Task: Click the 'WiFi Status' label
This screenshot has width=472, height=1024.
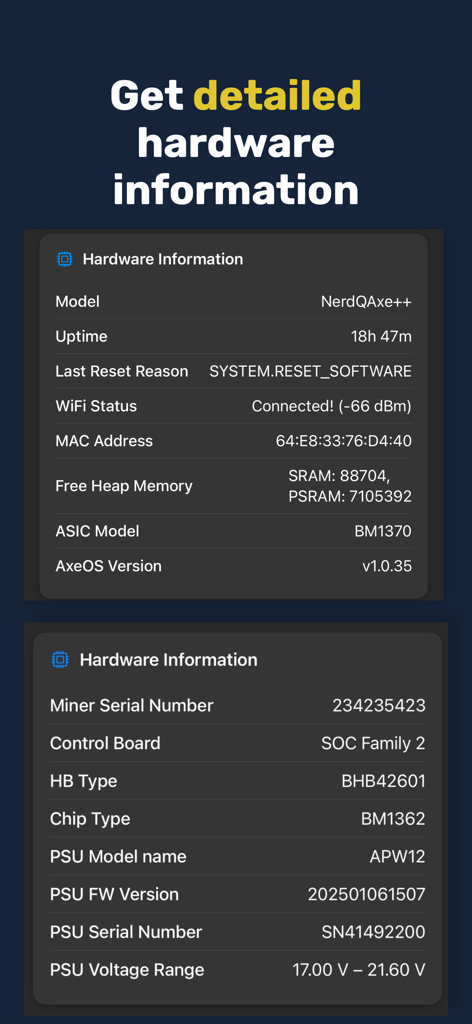Action: point(96,406)
